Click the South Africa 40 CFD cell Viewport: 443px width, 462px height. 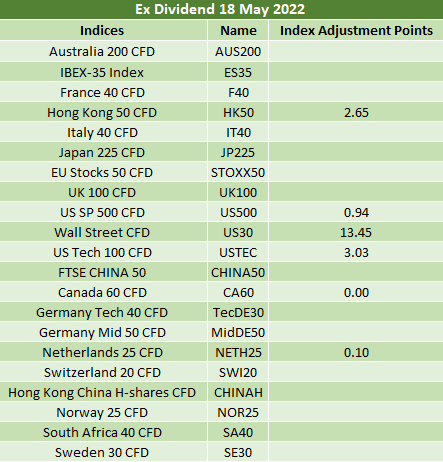pyautogui.click(x=102, y=433)
